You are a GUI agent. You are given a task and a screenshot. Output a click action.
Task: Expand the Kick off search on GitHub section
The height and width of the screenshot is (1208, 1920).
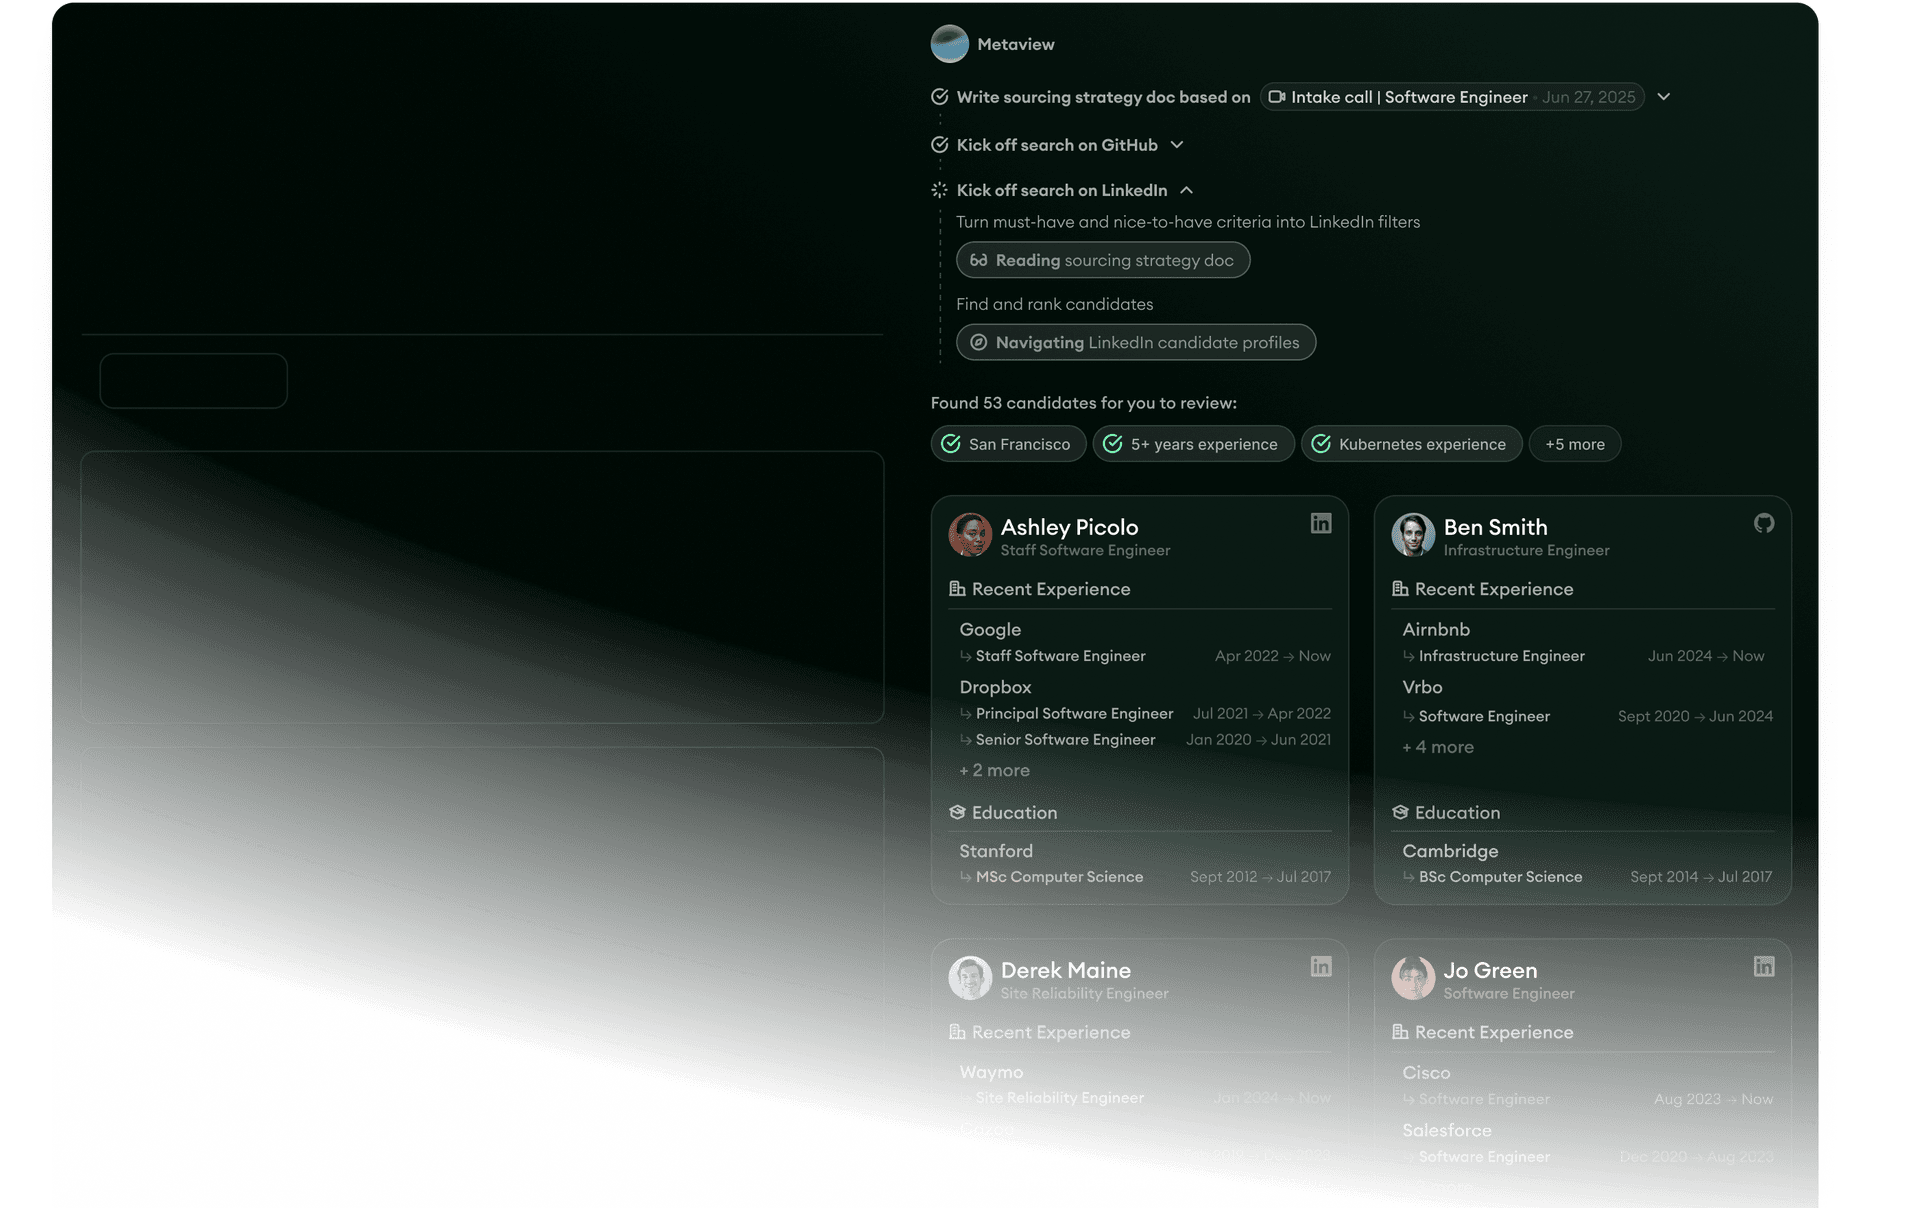[1176, 145]
